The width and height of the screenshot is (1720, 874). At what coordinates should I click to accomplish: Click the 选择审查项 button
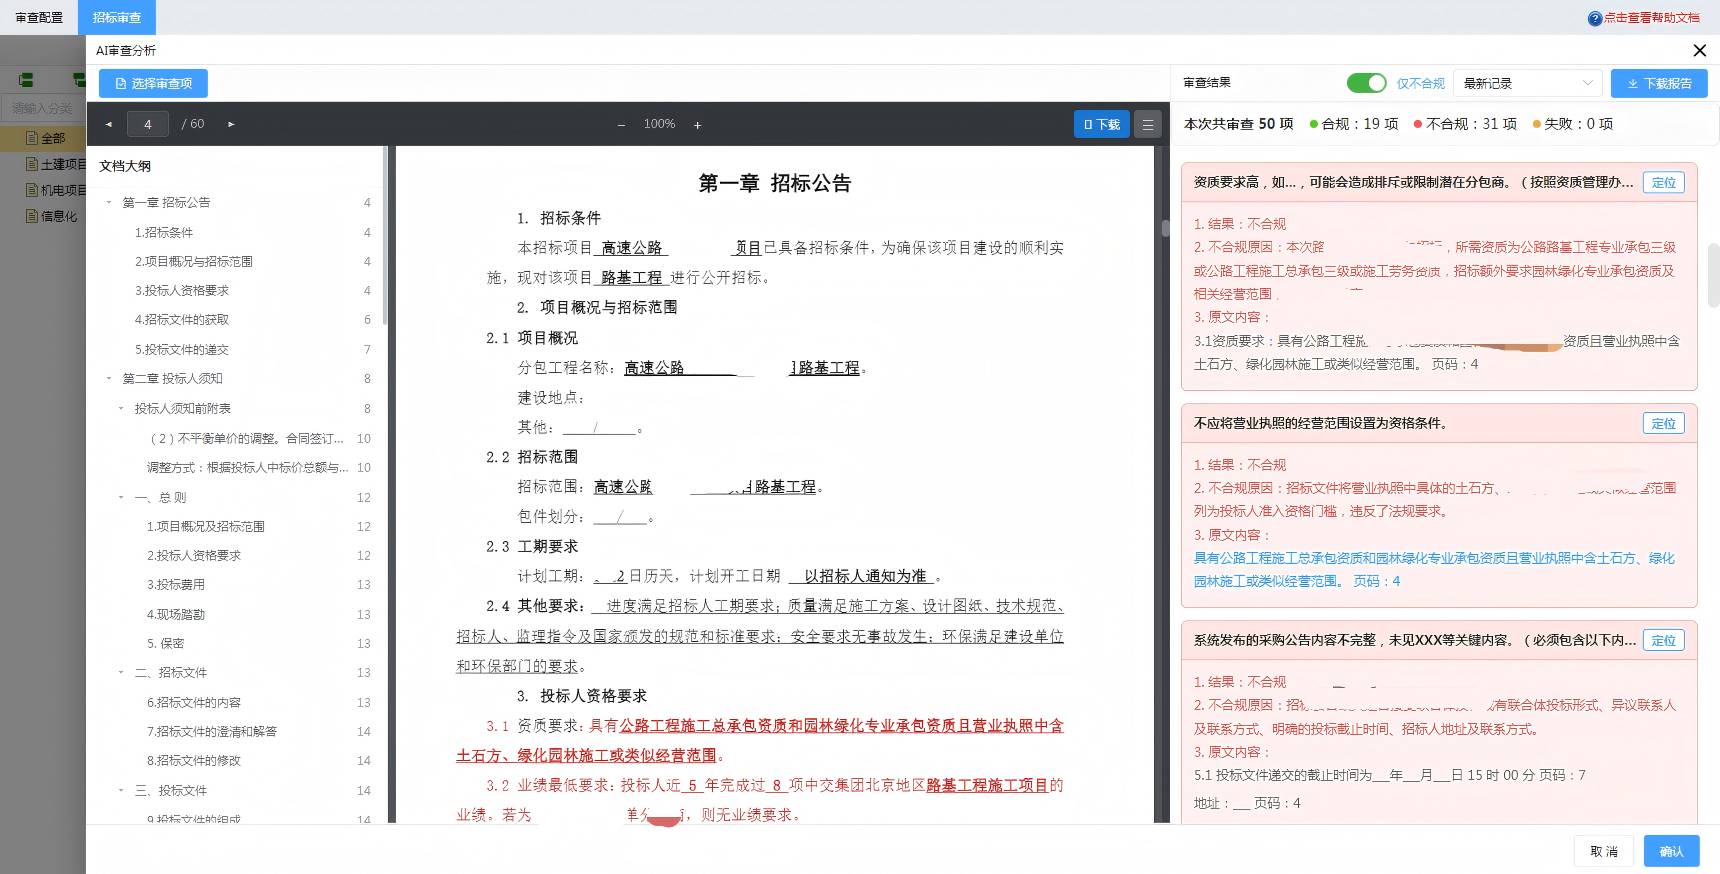tap(153, 84)
